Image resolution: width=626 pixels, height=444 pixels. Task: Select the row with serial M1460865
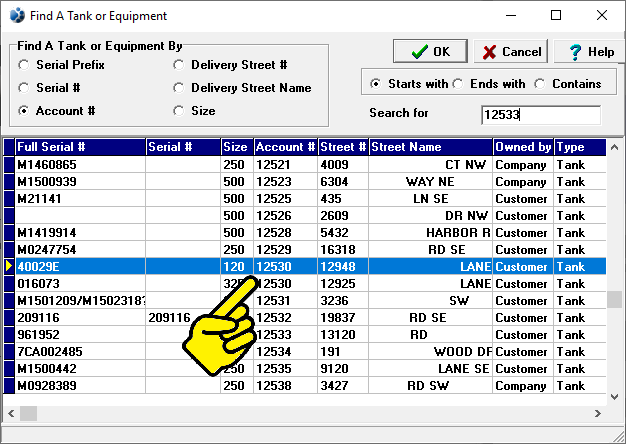point(80,165)
